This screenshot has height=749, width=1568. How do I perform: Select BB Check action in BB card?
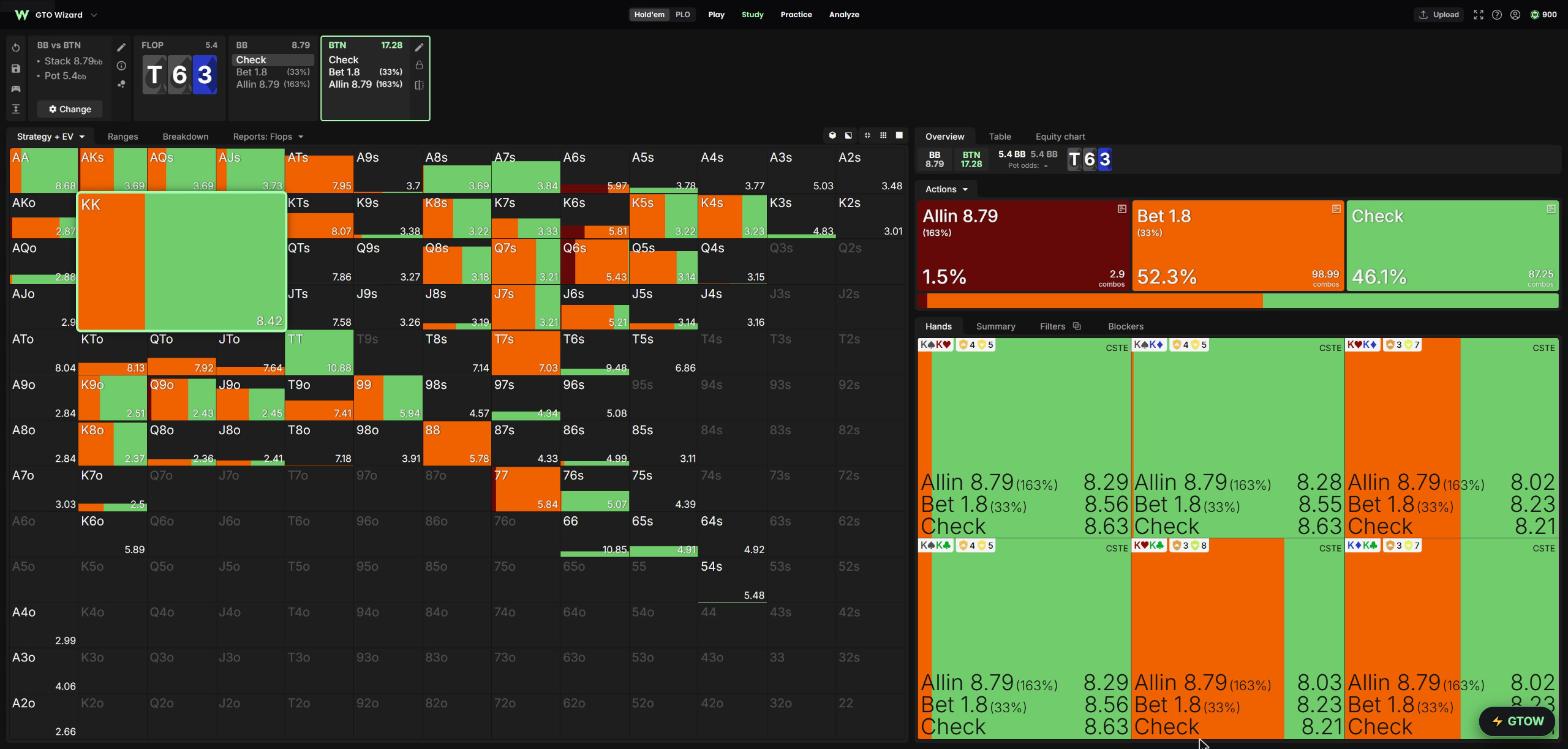pos(273,60)
